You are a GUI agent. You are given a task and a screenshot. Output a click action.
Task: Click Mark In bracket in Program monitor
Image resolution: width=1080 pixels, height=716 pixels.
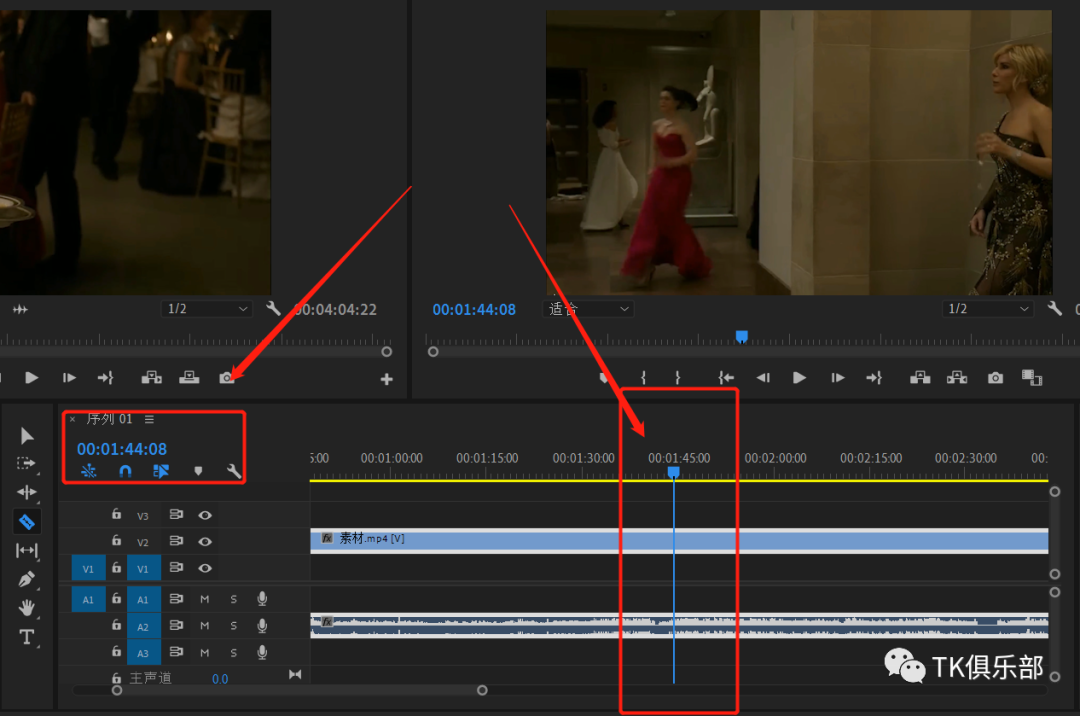pos(643,377)
